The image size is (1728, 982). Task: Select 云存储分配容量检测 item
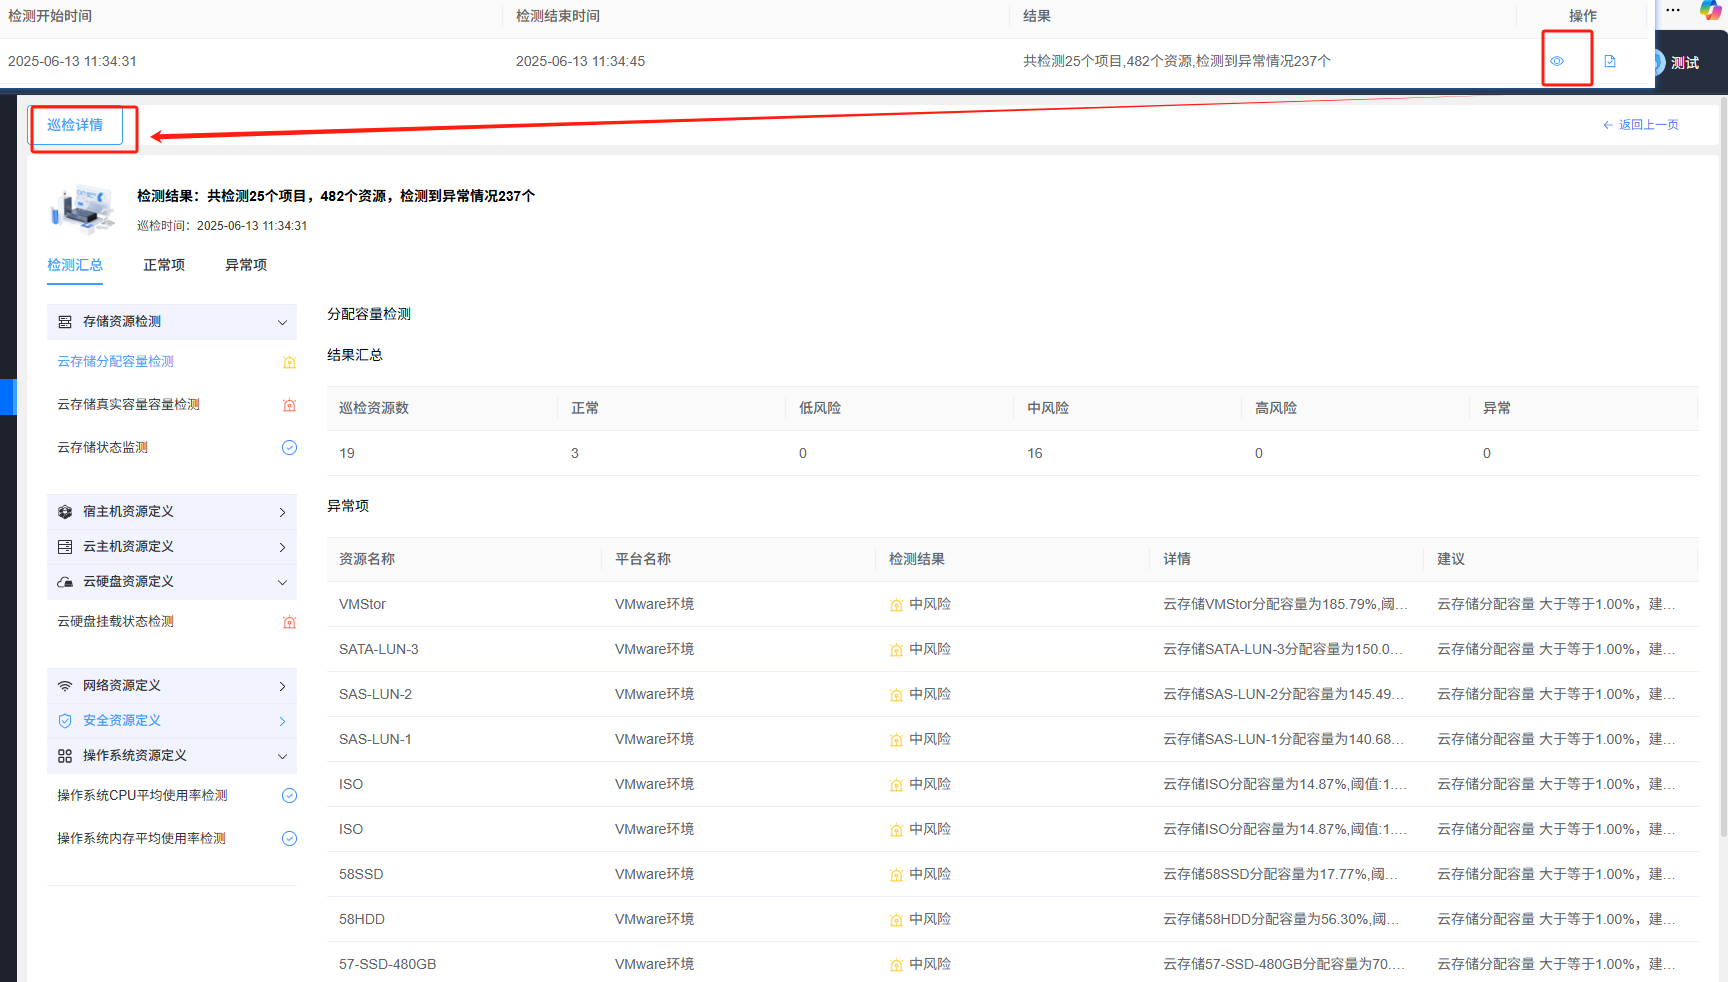point(115,361)
